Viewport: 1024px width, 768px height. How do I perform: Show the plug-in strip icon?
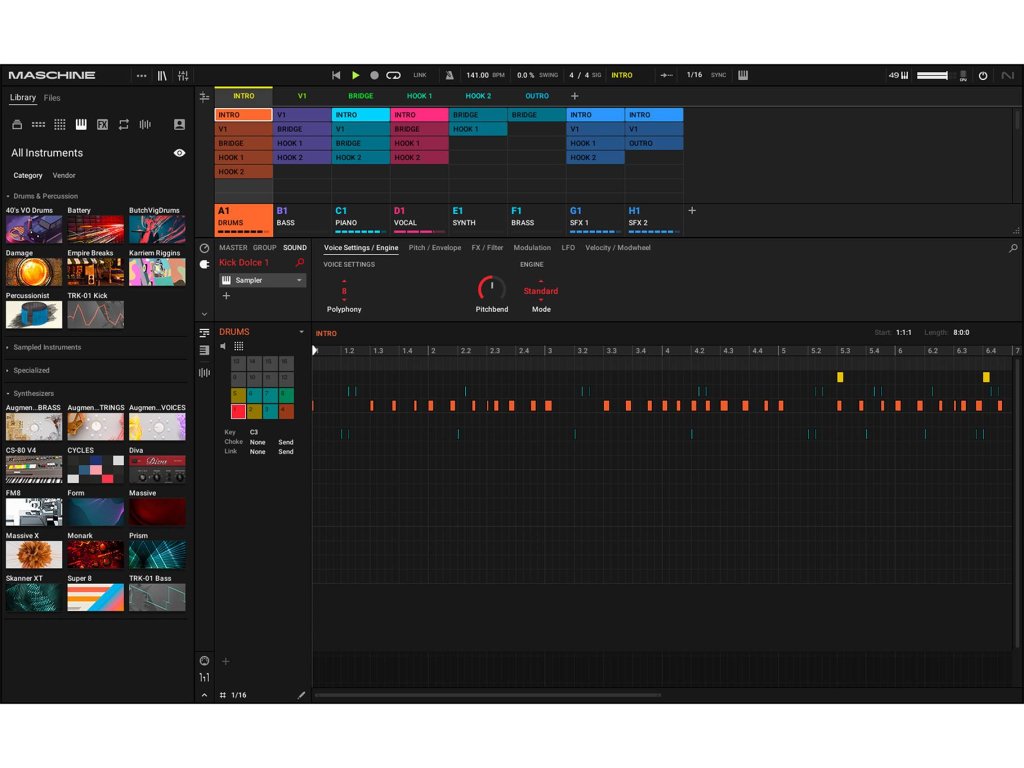[204, 264]
